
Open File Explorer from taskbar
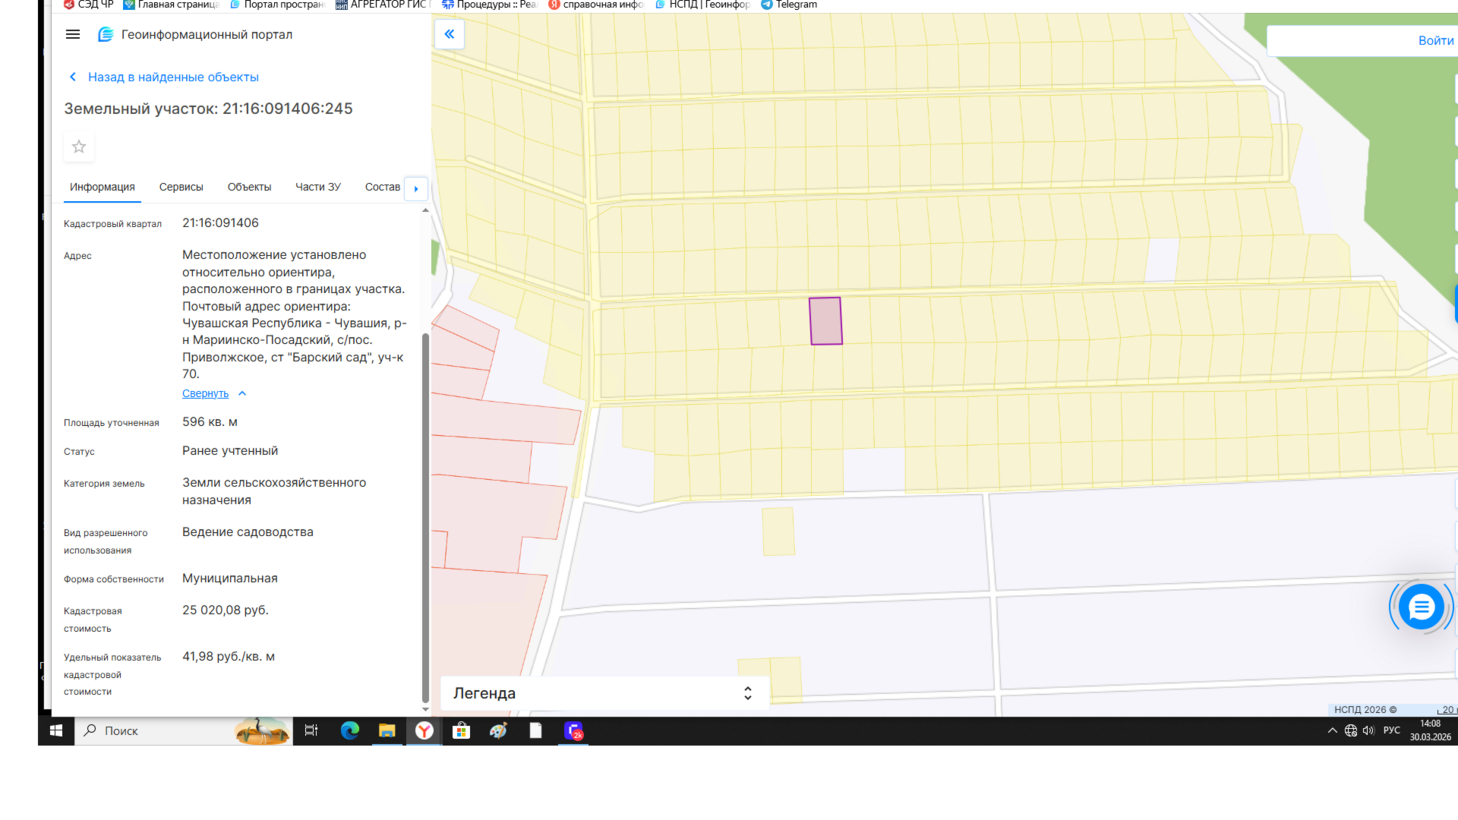(387, 731)
